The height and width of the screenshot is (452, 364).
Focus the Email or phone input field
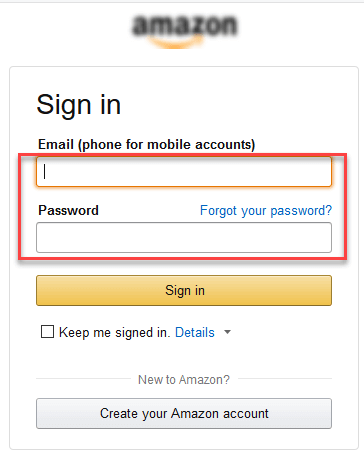click(184, 172)
